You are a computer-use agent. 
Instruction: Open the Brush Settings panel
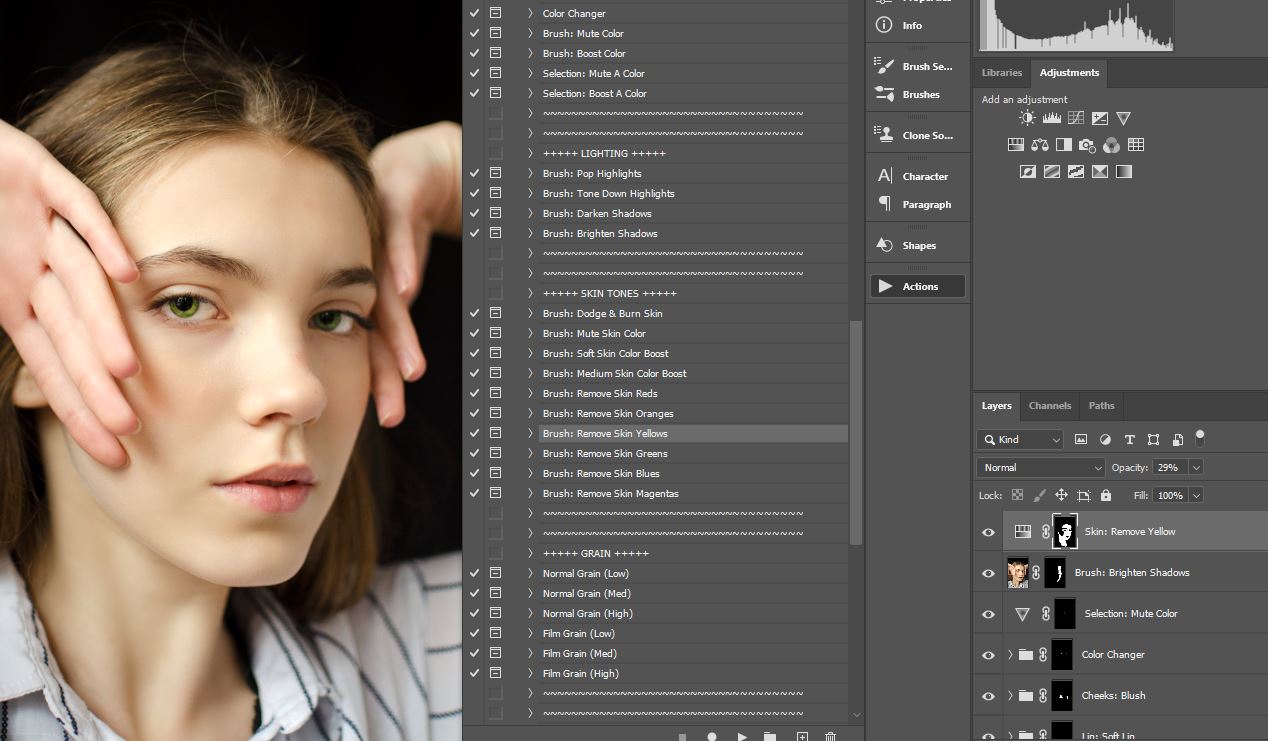884,66
